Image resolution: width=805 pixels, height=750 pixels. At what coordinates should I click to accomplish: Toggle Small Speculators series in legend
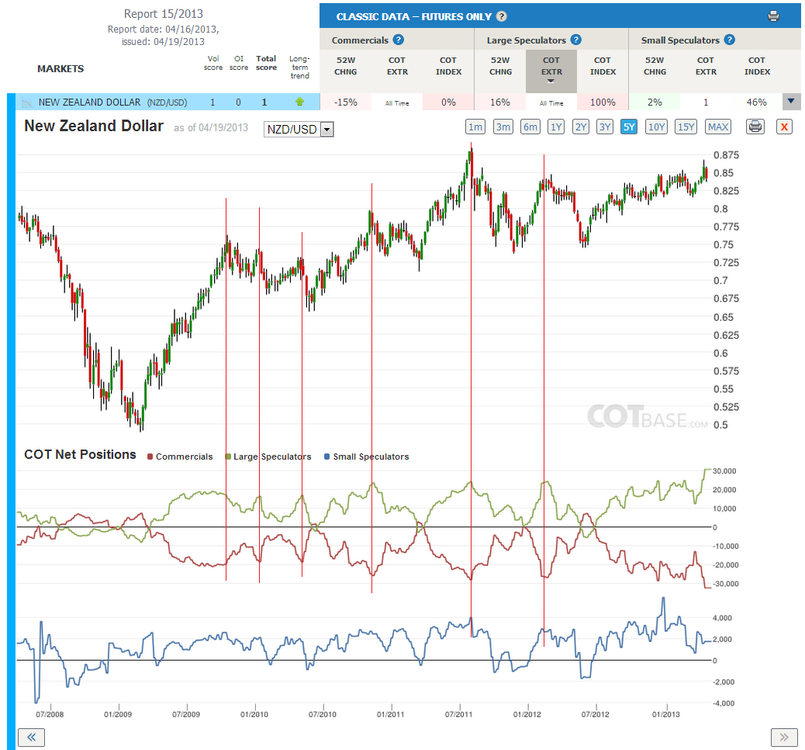367,456
